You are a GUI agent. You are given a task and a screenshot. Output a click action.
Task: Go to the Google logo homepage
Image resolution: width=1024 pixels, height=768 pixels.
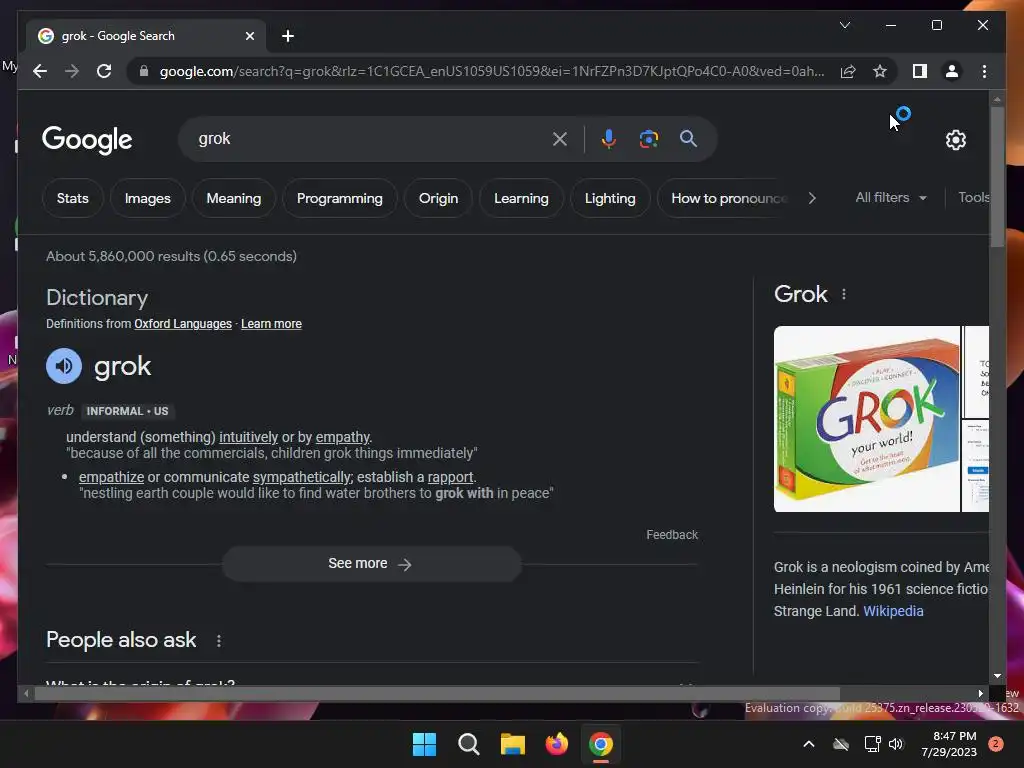coord(87,140)
